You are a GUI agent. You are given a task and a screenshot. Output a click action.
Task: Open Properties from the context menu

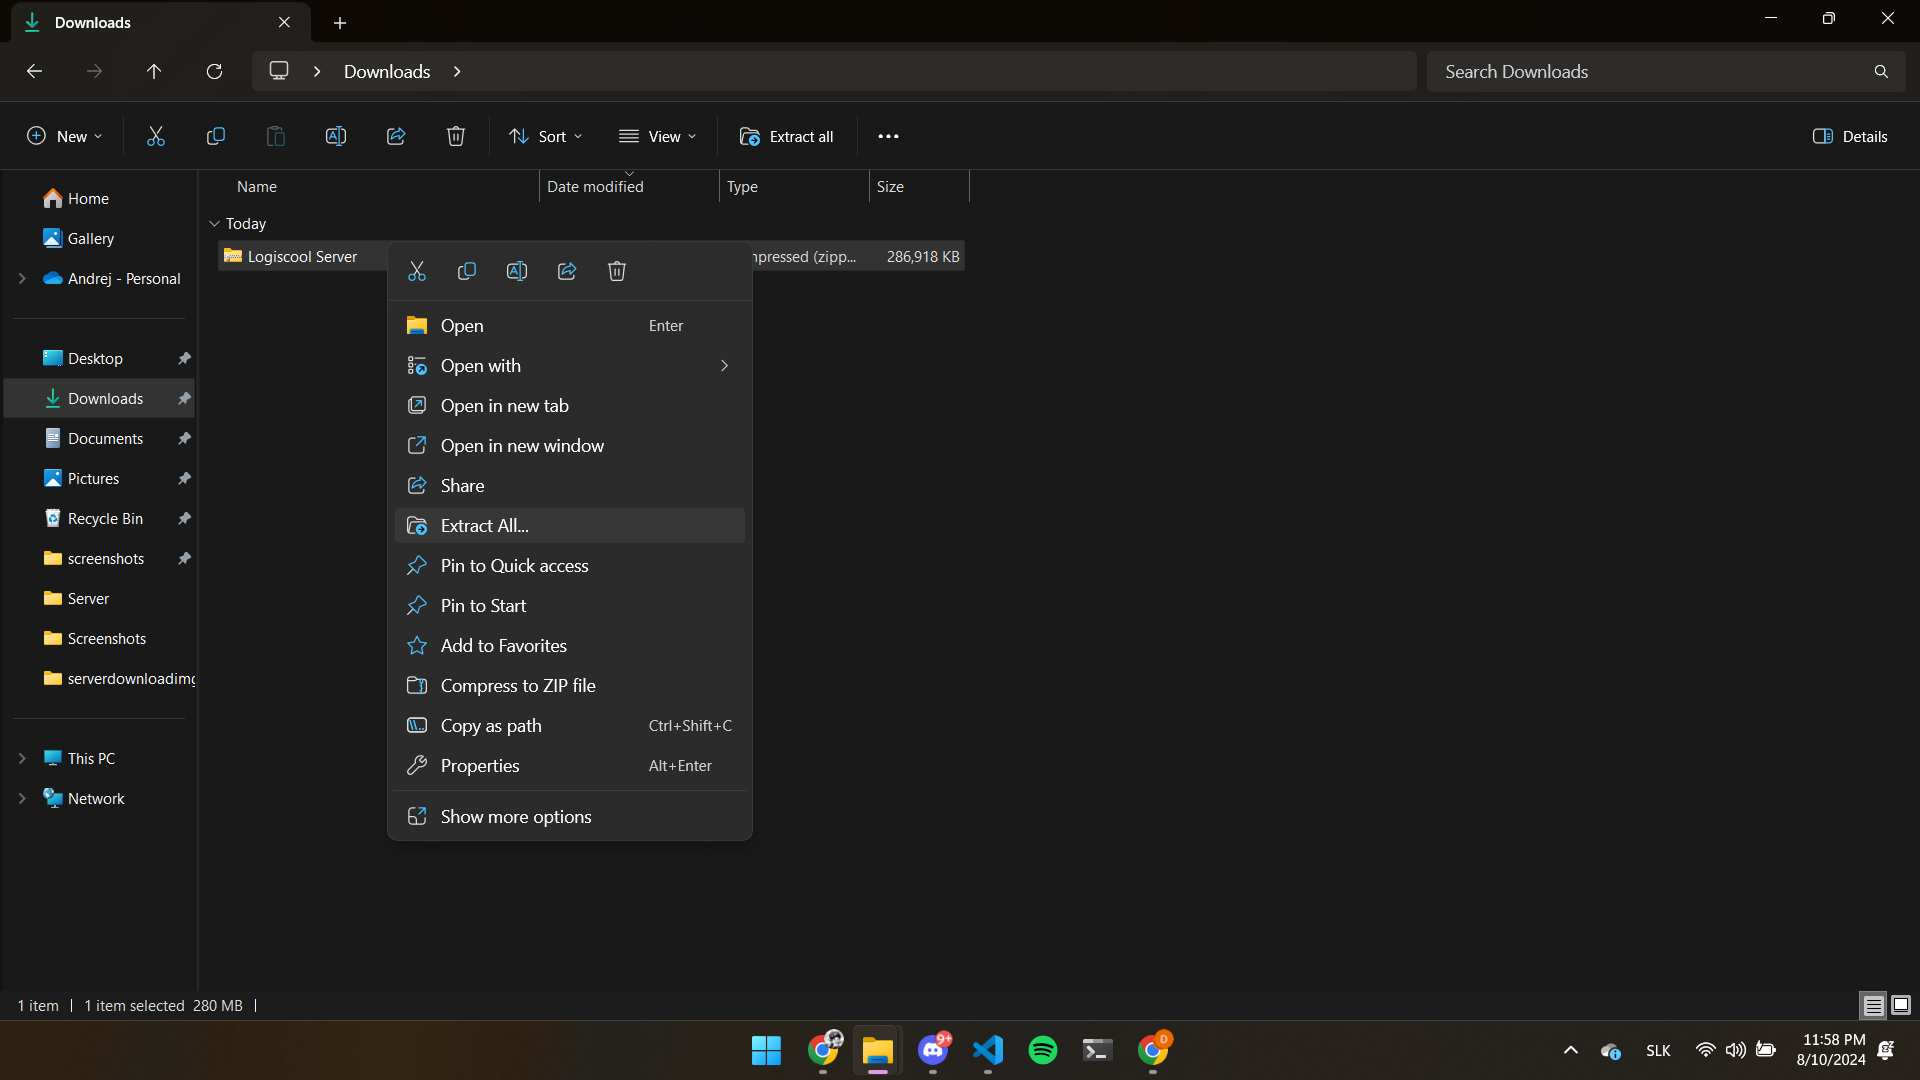(570, 765)
